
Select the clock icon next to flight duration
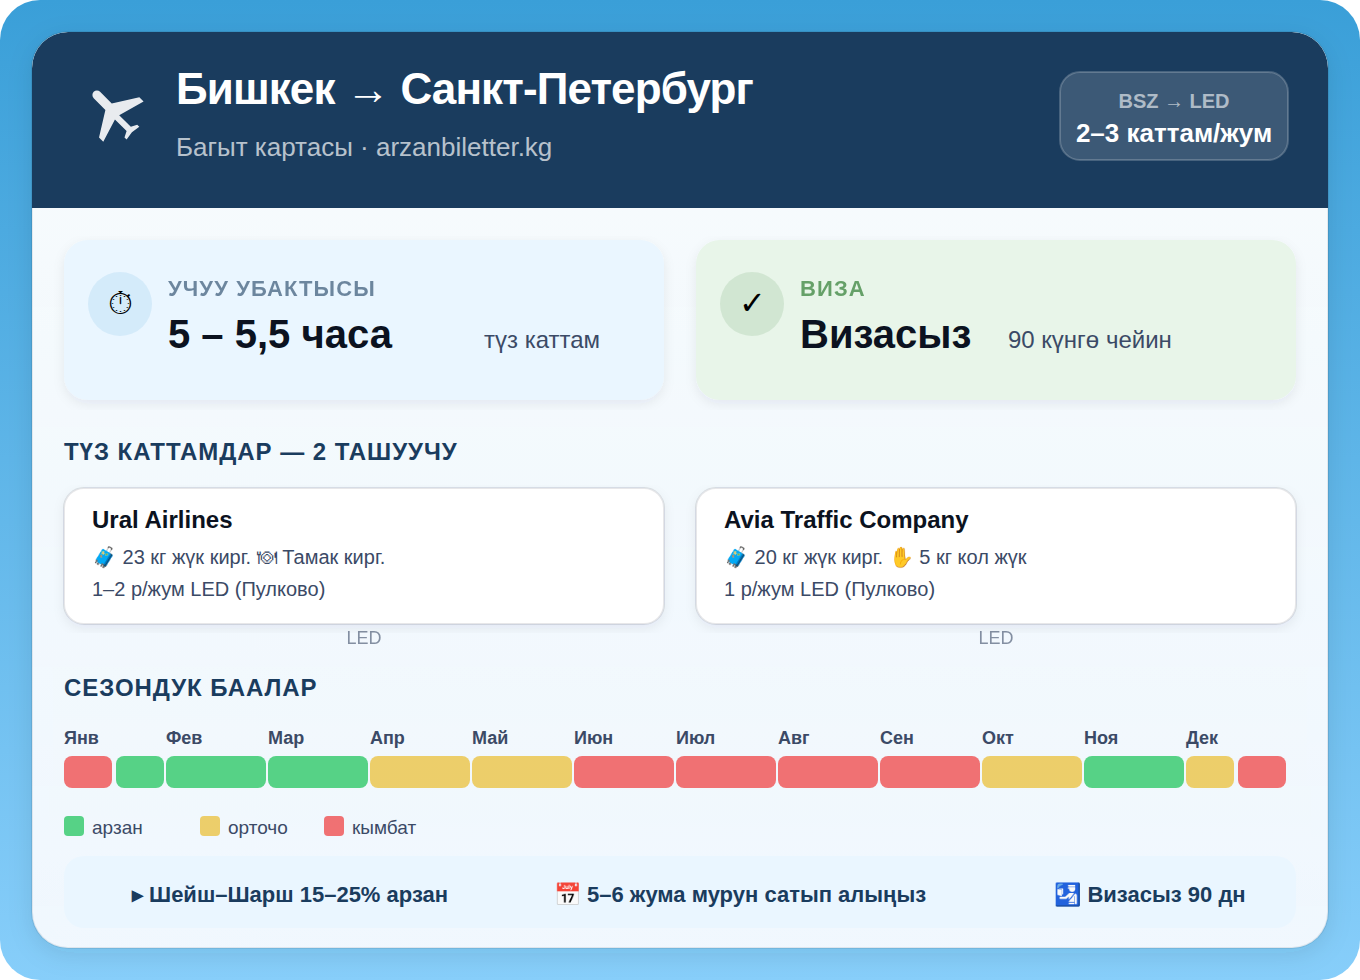[x=120, y=303]
